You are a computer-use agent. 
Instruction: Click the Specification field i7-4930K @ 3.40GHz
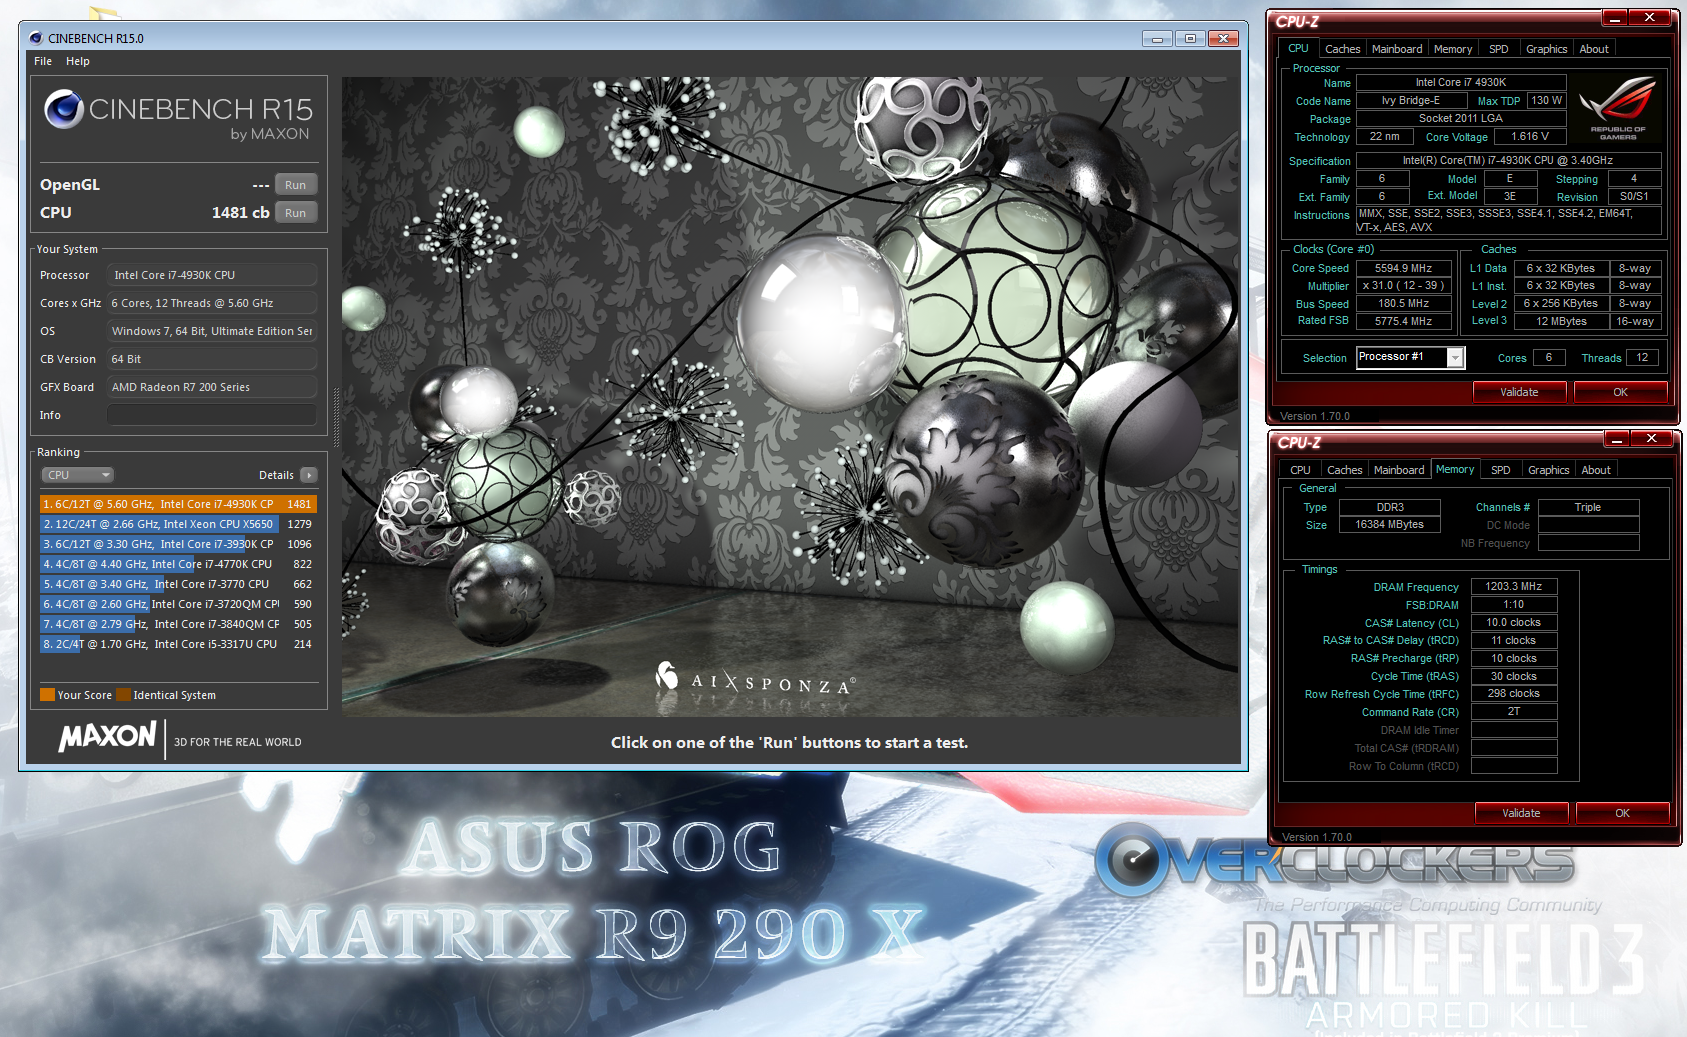click(x=1508, y=160)
